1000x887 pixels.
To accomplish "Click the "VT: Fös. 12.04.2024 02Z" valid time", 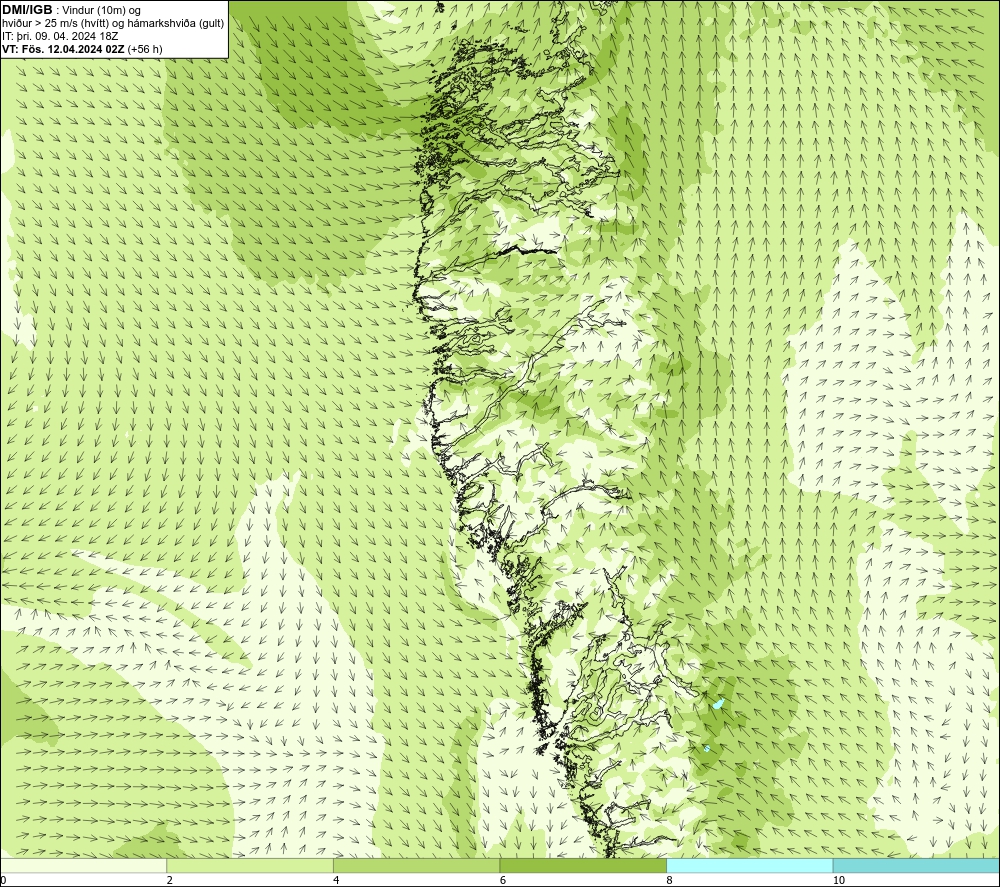I will click(x=64, y=49).
